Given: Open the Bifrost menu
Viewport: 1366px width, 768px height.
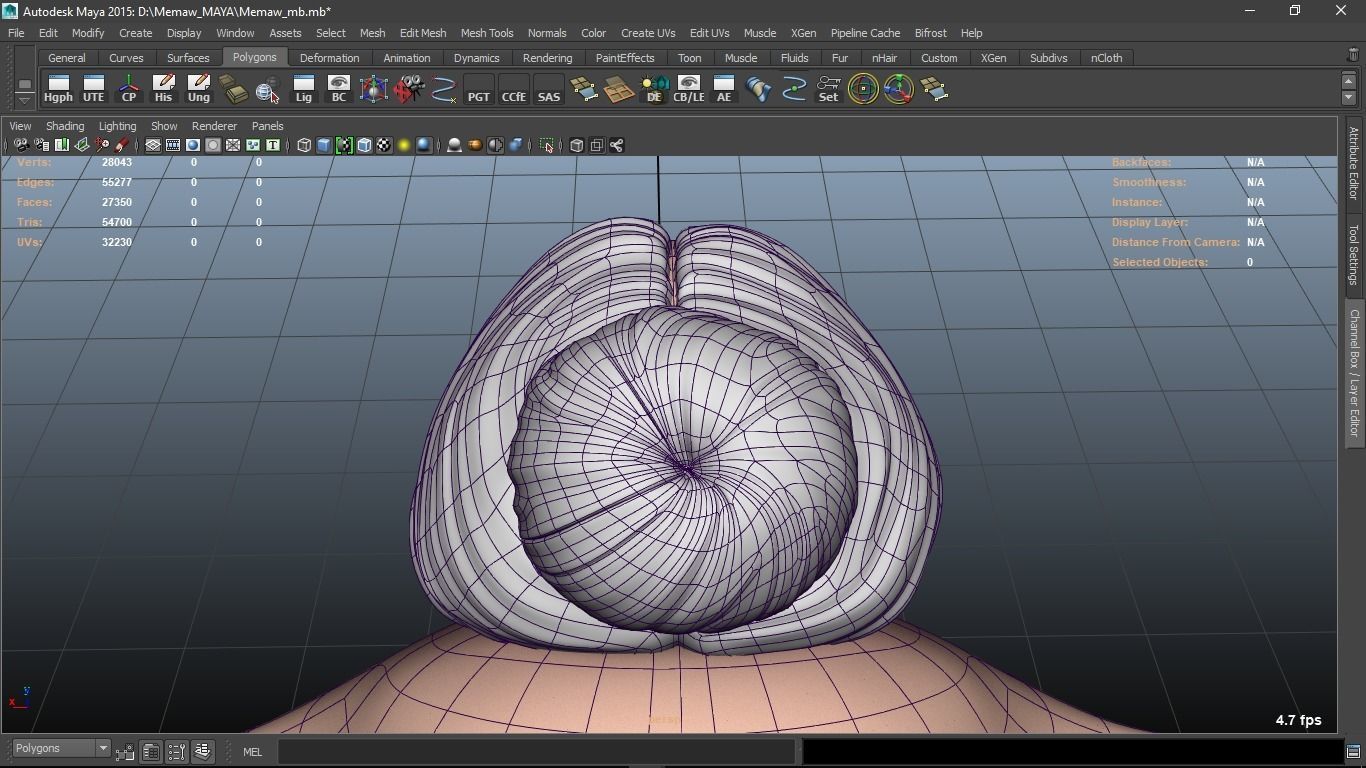Looking at the screenshot, I should tap(930, 33).
